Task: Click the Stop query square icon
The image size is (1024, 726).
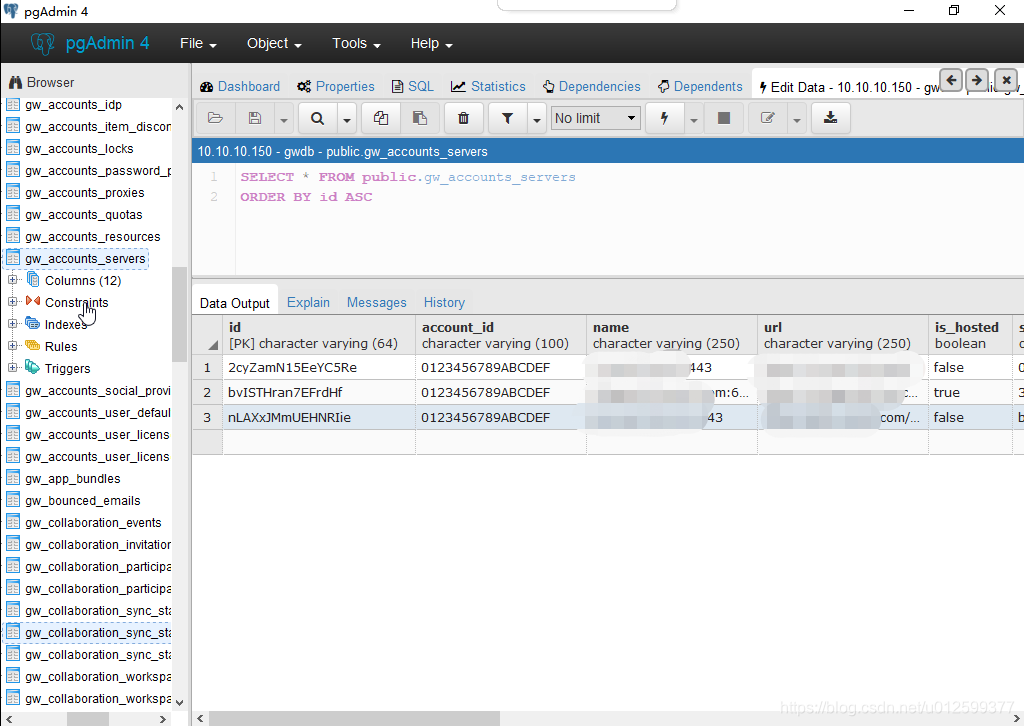Action: [x=724, y=118]
